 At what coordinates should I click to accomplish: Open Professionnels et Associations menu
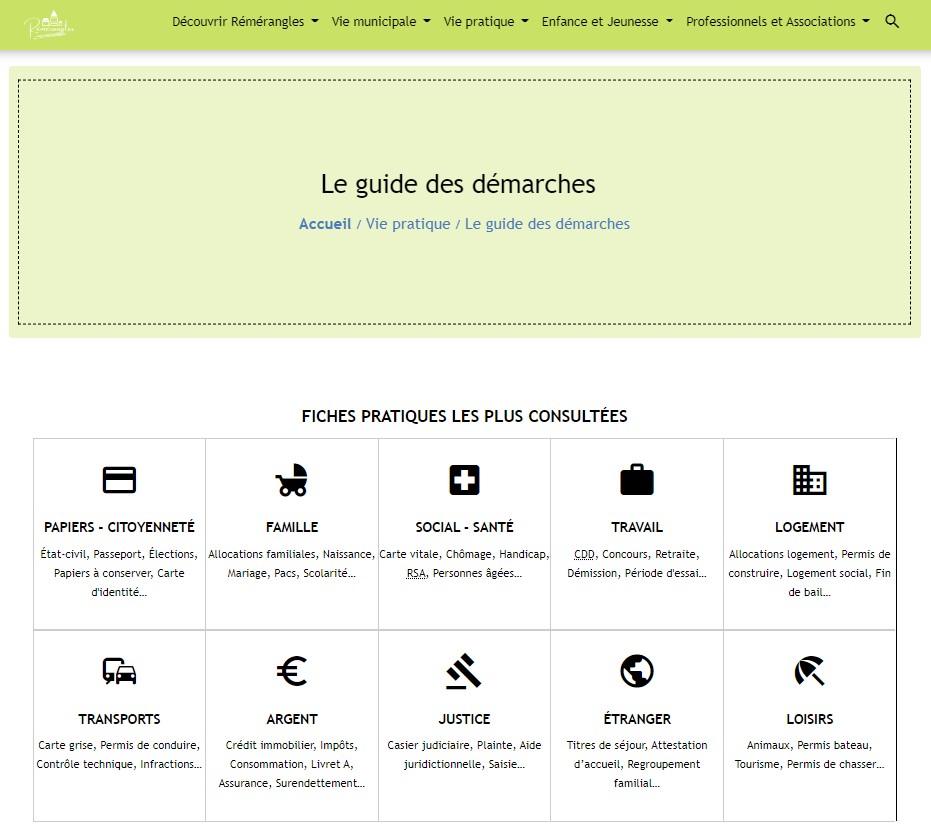[777, 21]
